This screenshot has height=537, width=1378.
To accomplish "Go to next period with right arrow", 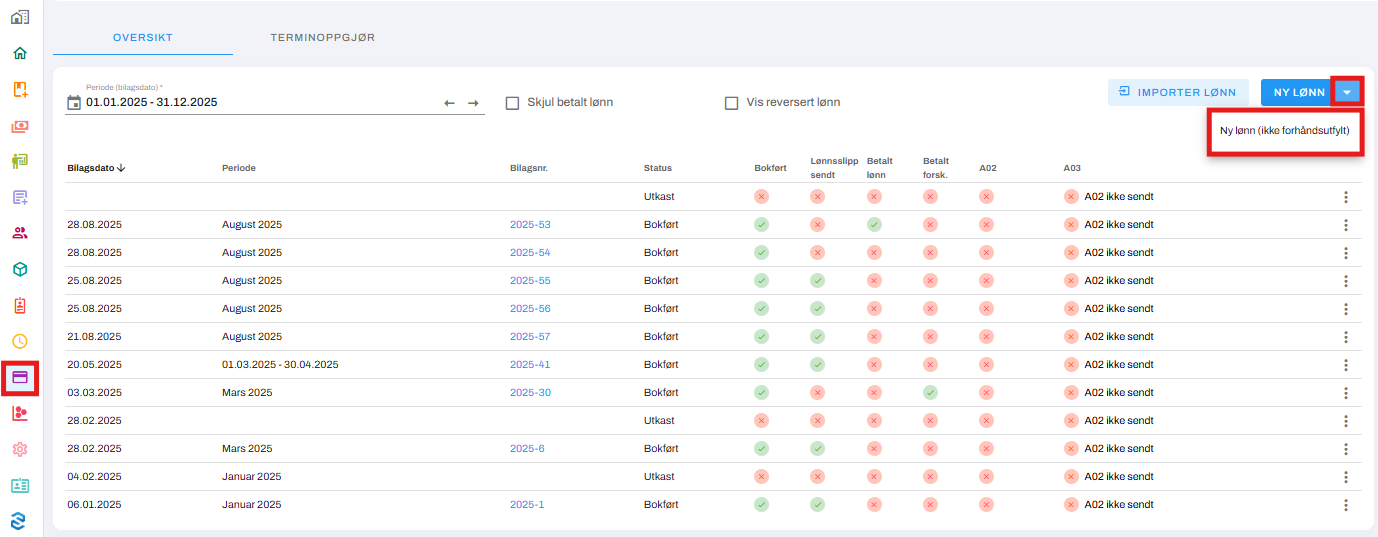I will pyautogui.click(x=473, y=103).
